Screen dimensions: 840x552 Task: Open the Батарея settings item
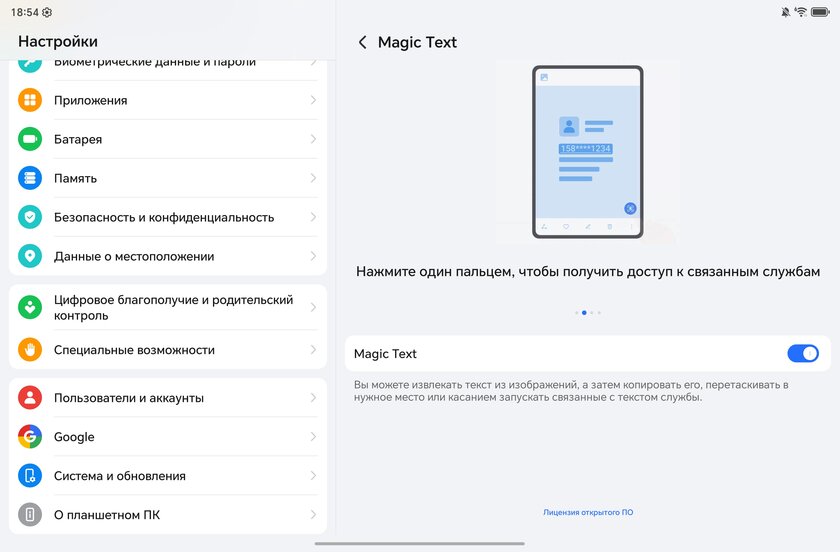click(168, 139)
